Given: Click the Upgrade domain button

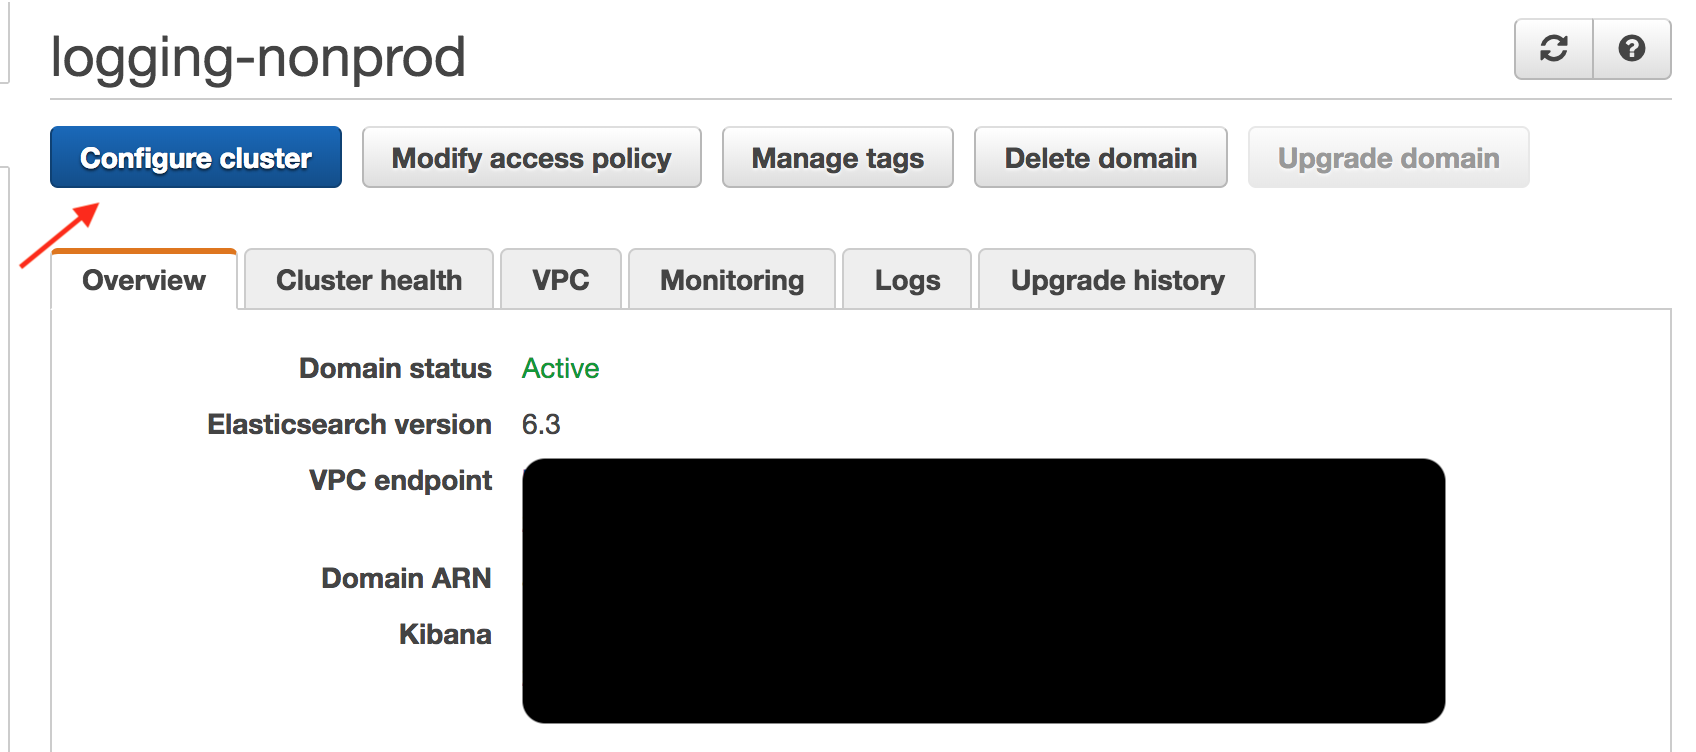Looking at the screenshot, I should point(1388,157).
